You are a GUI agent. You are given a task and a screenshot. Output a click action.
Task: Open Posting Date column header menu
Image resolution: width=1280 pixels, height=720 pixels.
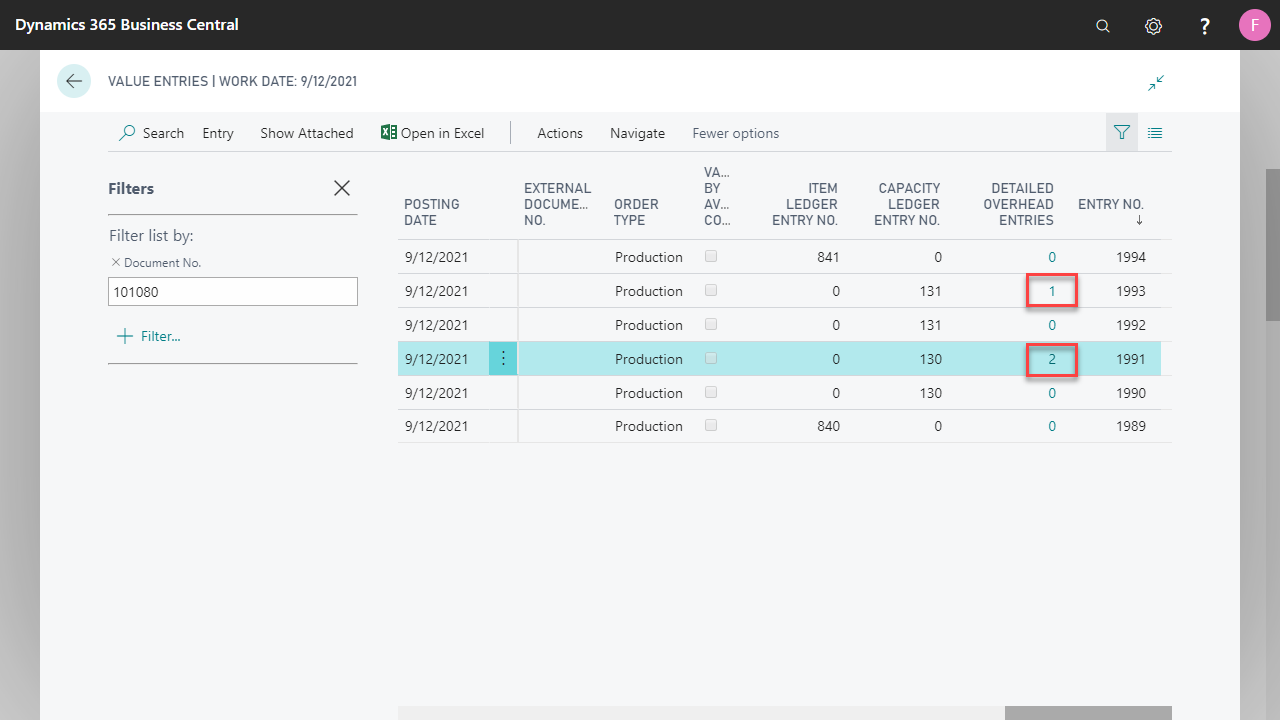432,212
